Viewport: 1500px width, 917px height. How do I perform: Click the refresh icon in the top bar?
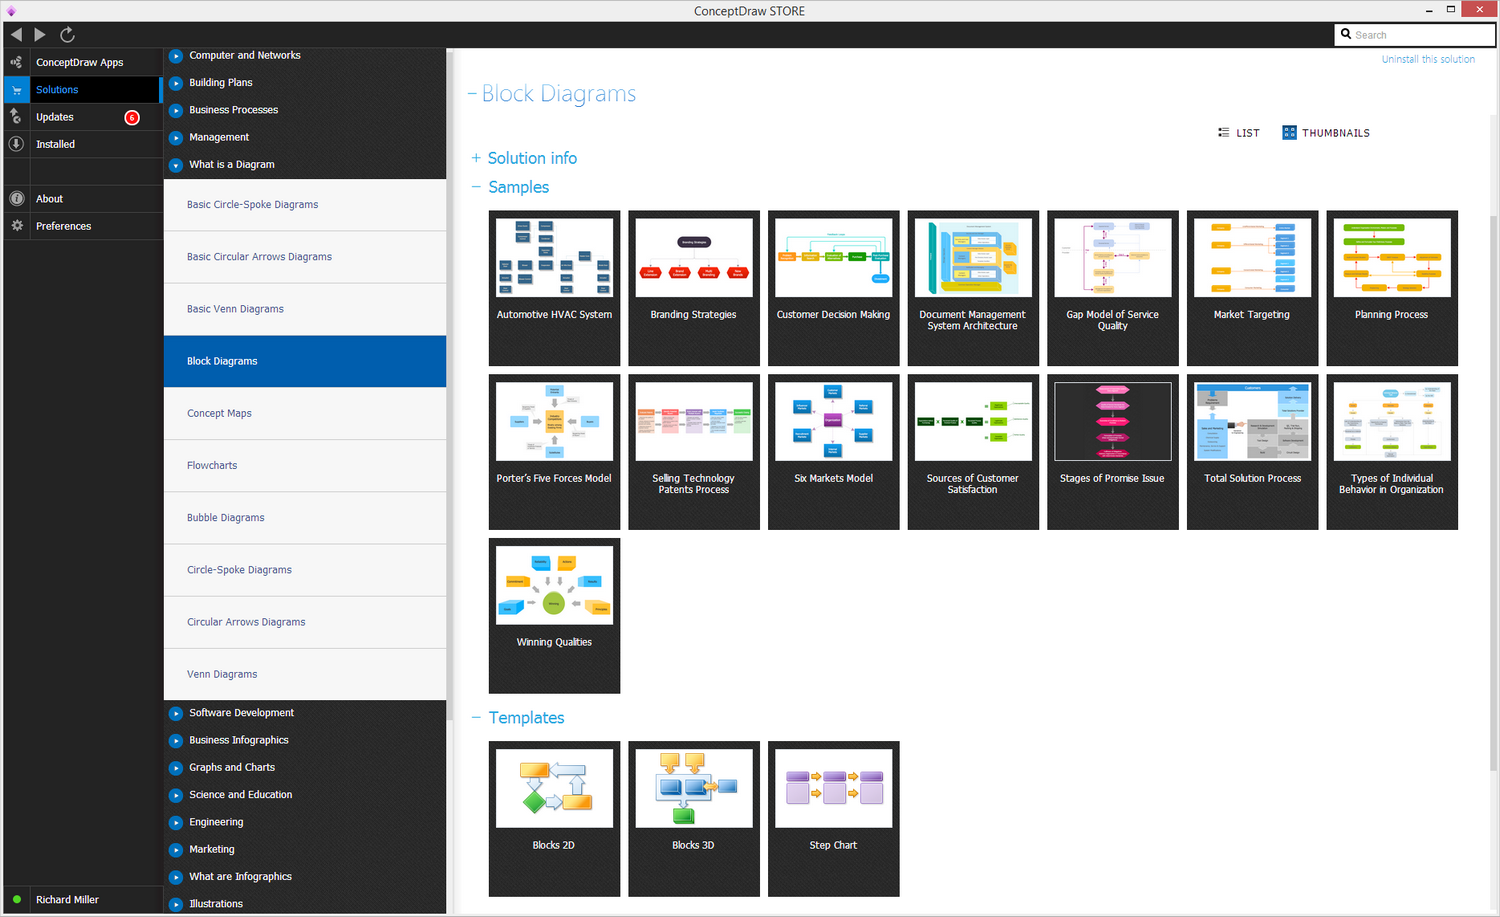(x=67, y=34)
